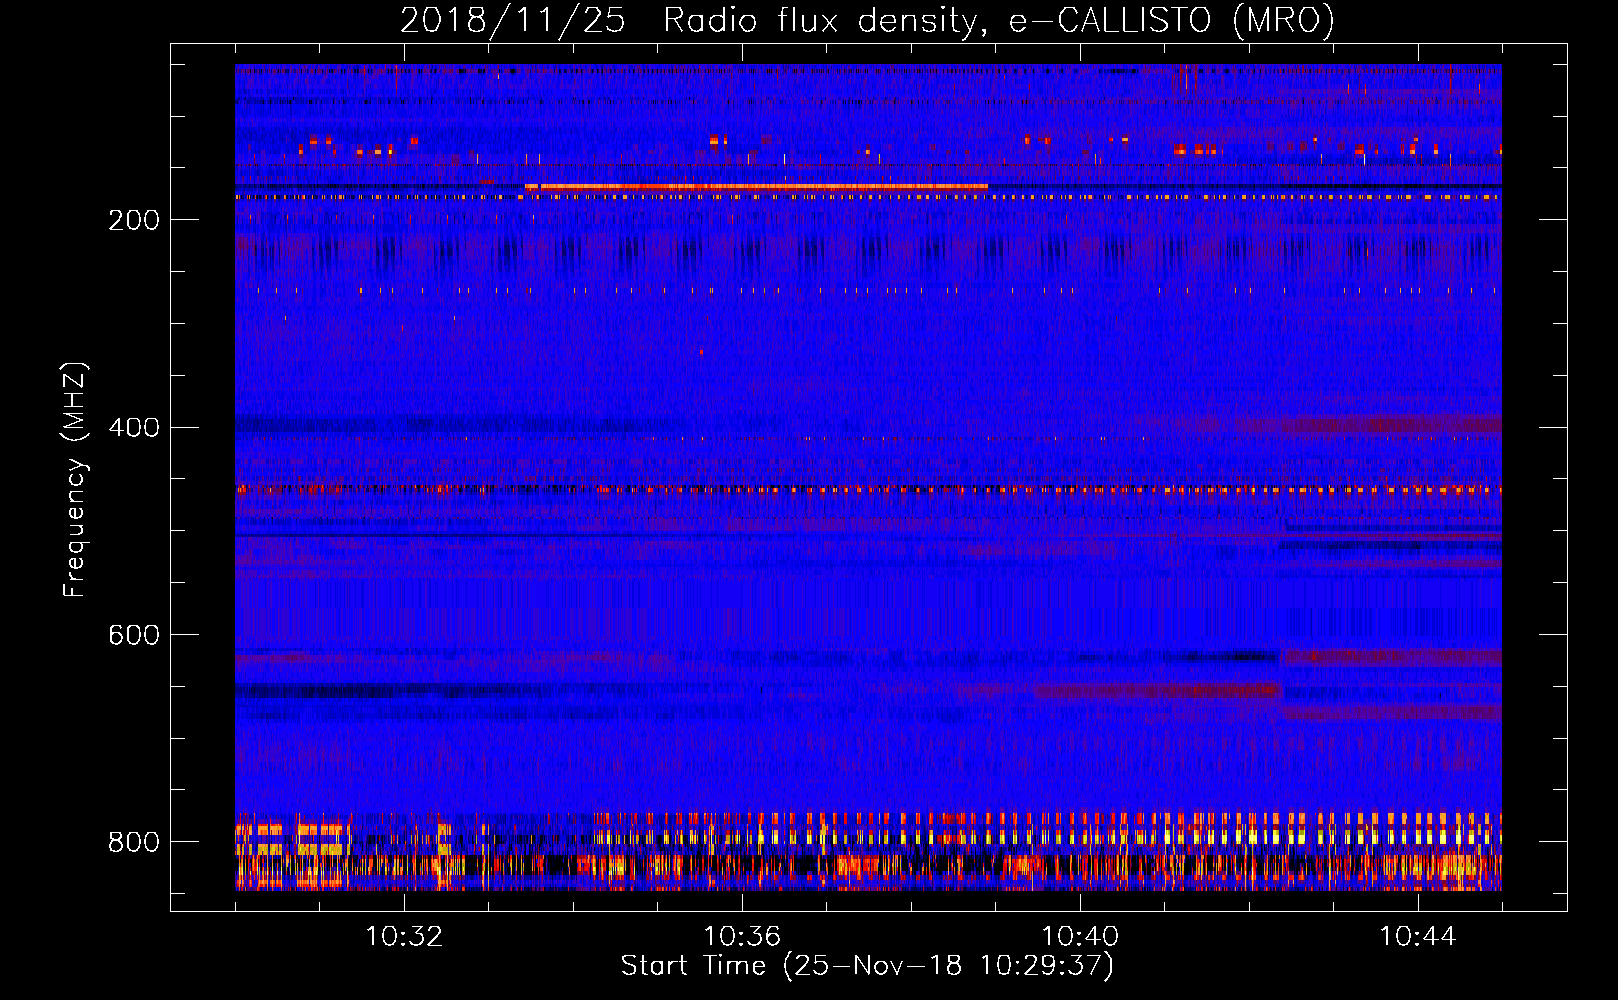This screenshot has height=1000, width=1618.
Task: Click the 400 frequency tick label
Action: (x=134, y=428)
